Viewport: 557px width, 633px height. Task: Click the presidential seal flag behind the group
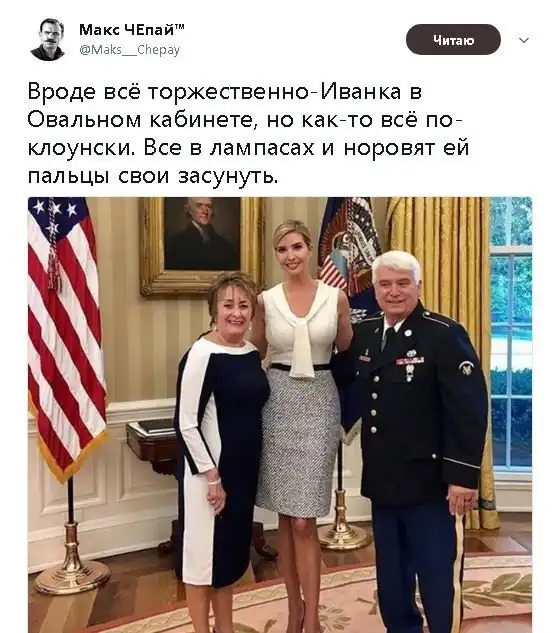tap(349, 258)
